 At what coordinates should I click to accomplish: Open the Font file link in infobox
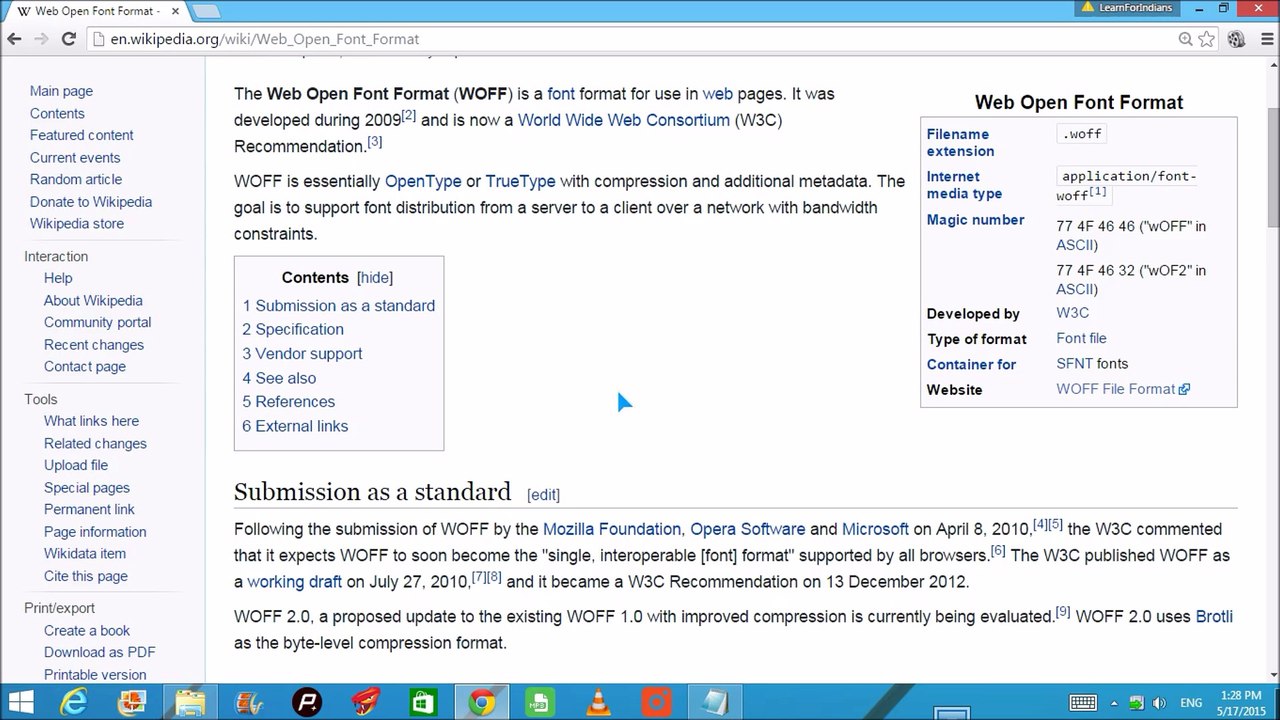[1081, 338]
